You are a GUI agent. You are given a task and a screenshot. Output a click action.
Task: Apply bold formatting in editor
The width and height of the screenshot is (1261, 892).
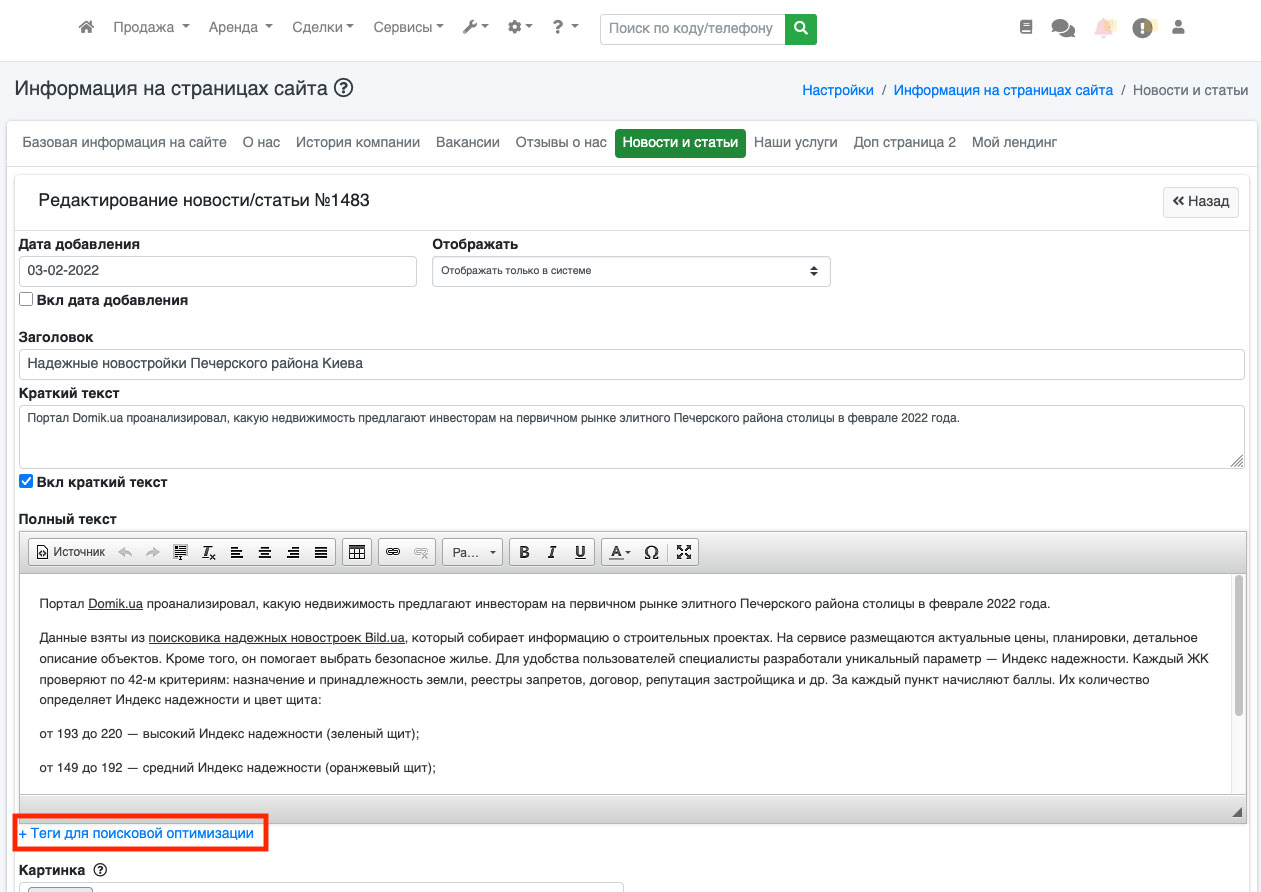pos(524,552)
